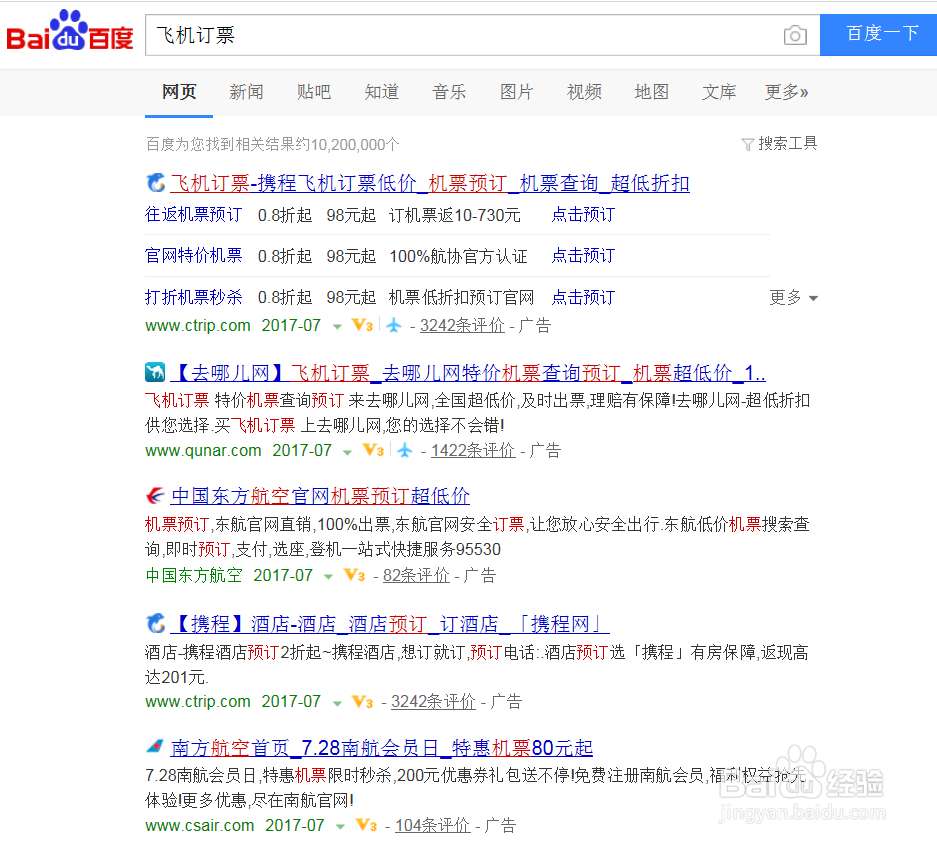Click V3 badge on csair.com result
The height and width of the screenshot is (845, 937).
(x=366, y=825)
